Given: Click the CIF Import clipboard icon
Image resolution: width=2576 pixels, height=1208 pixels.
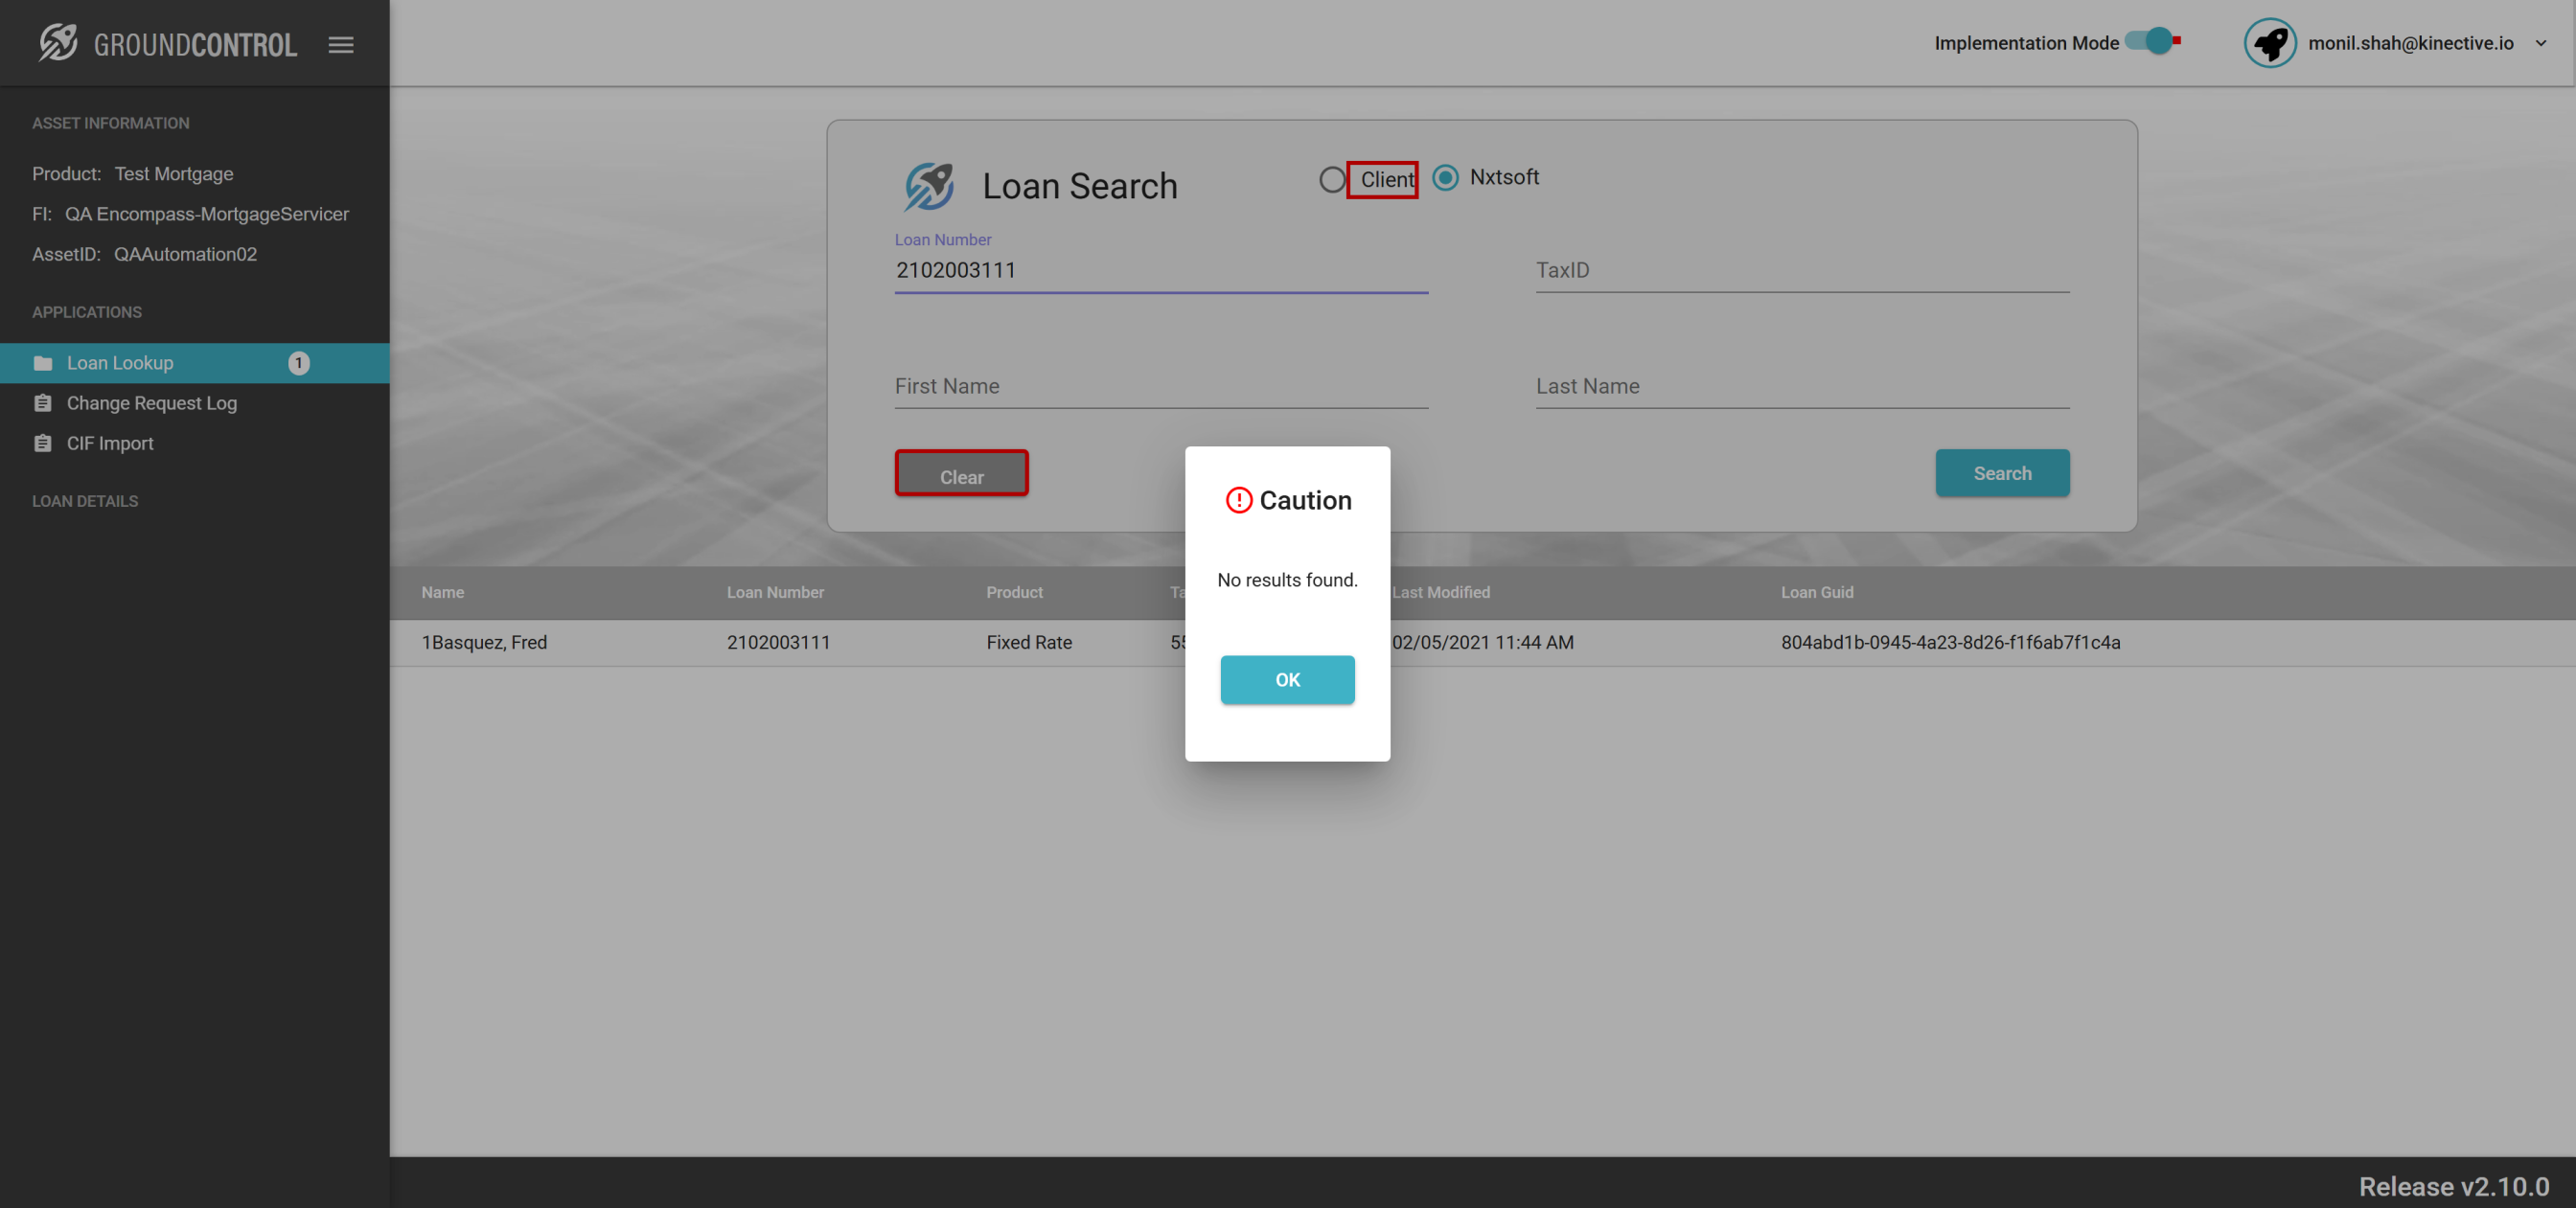Looking at the screenshot, I should (43, 443).
